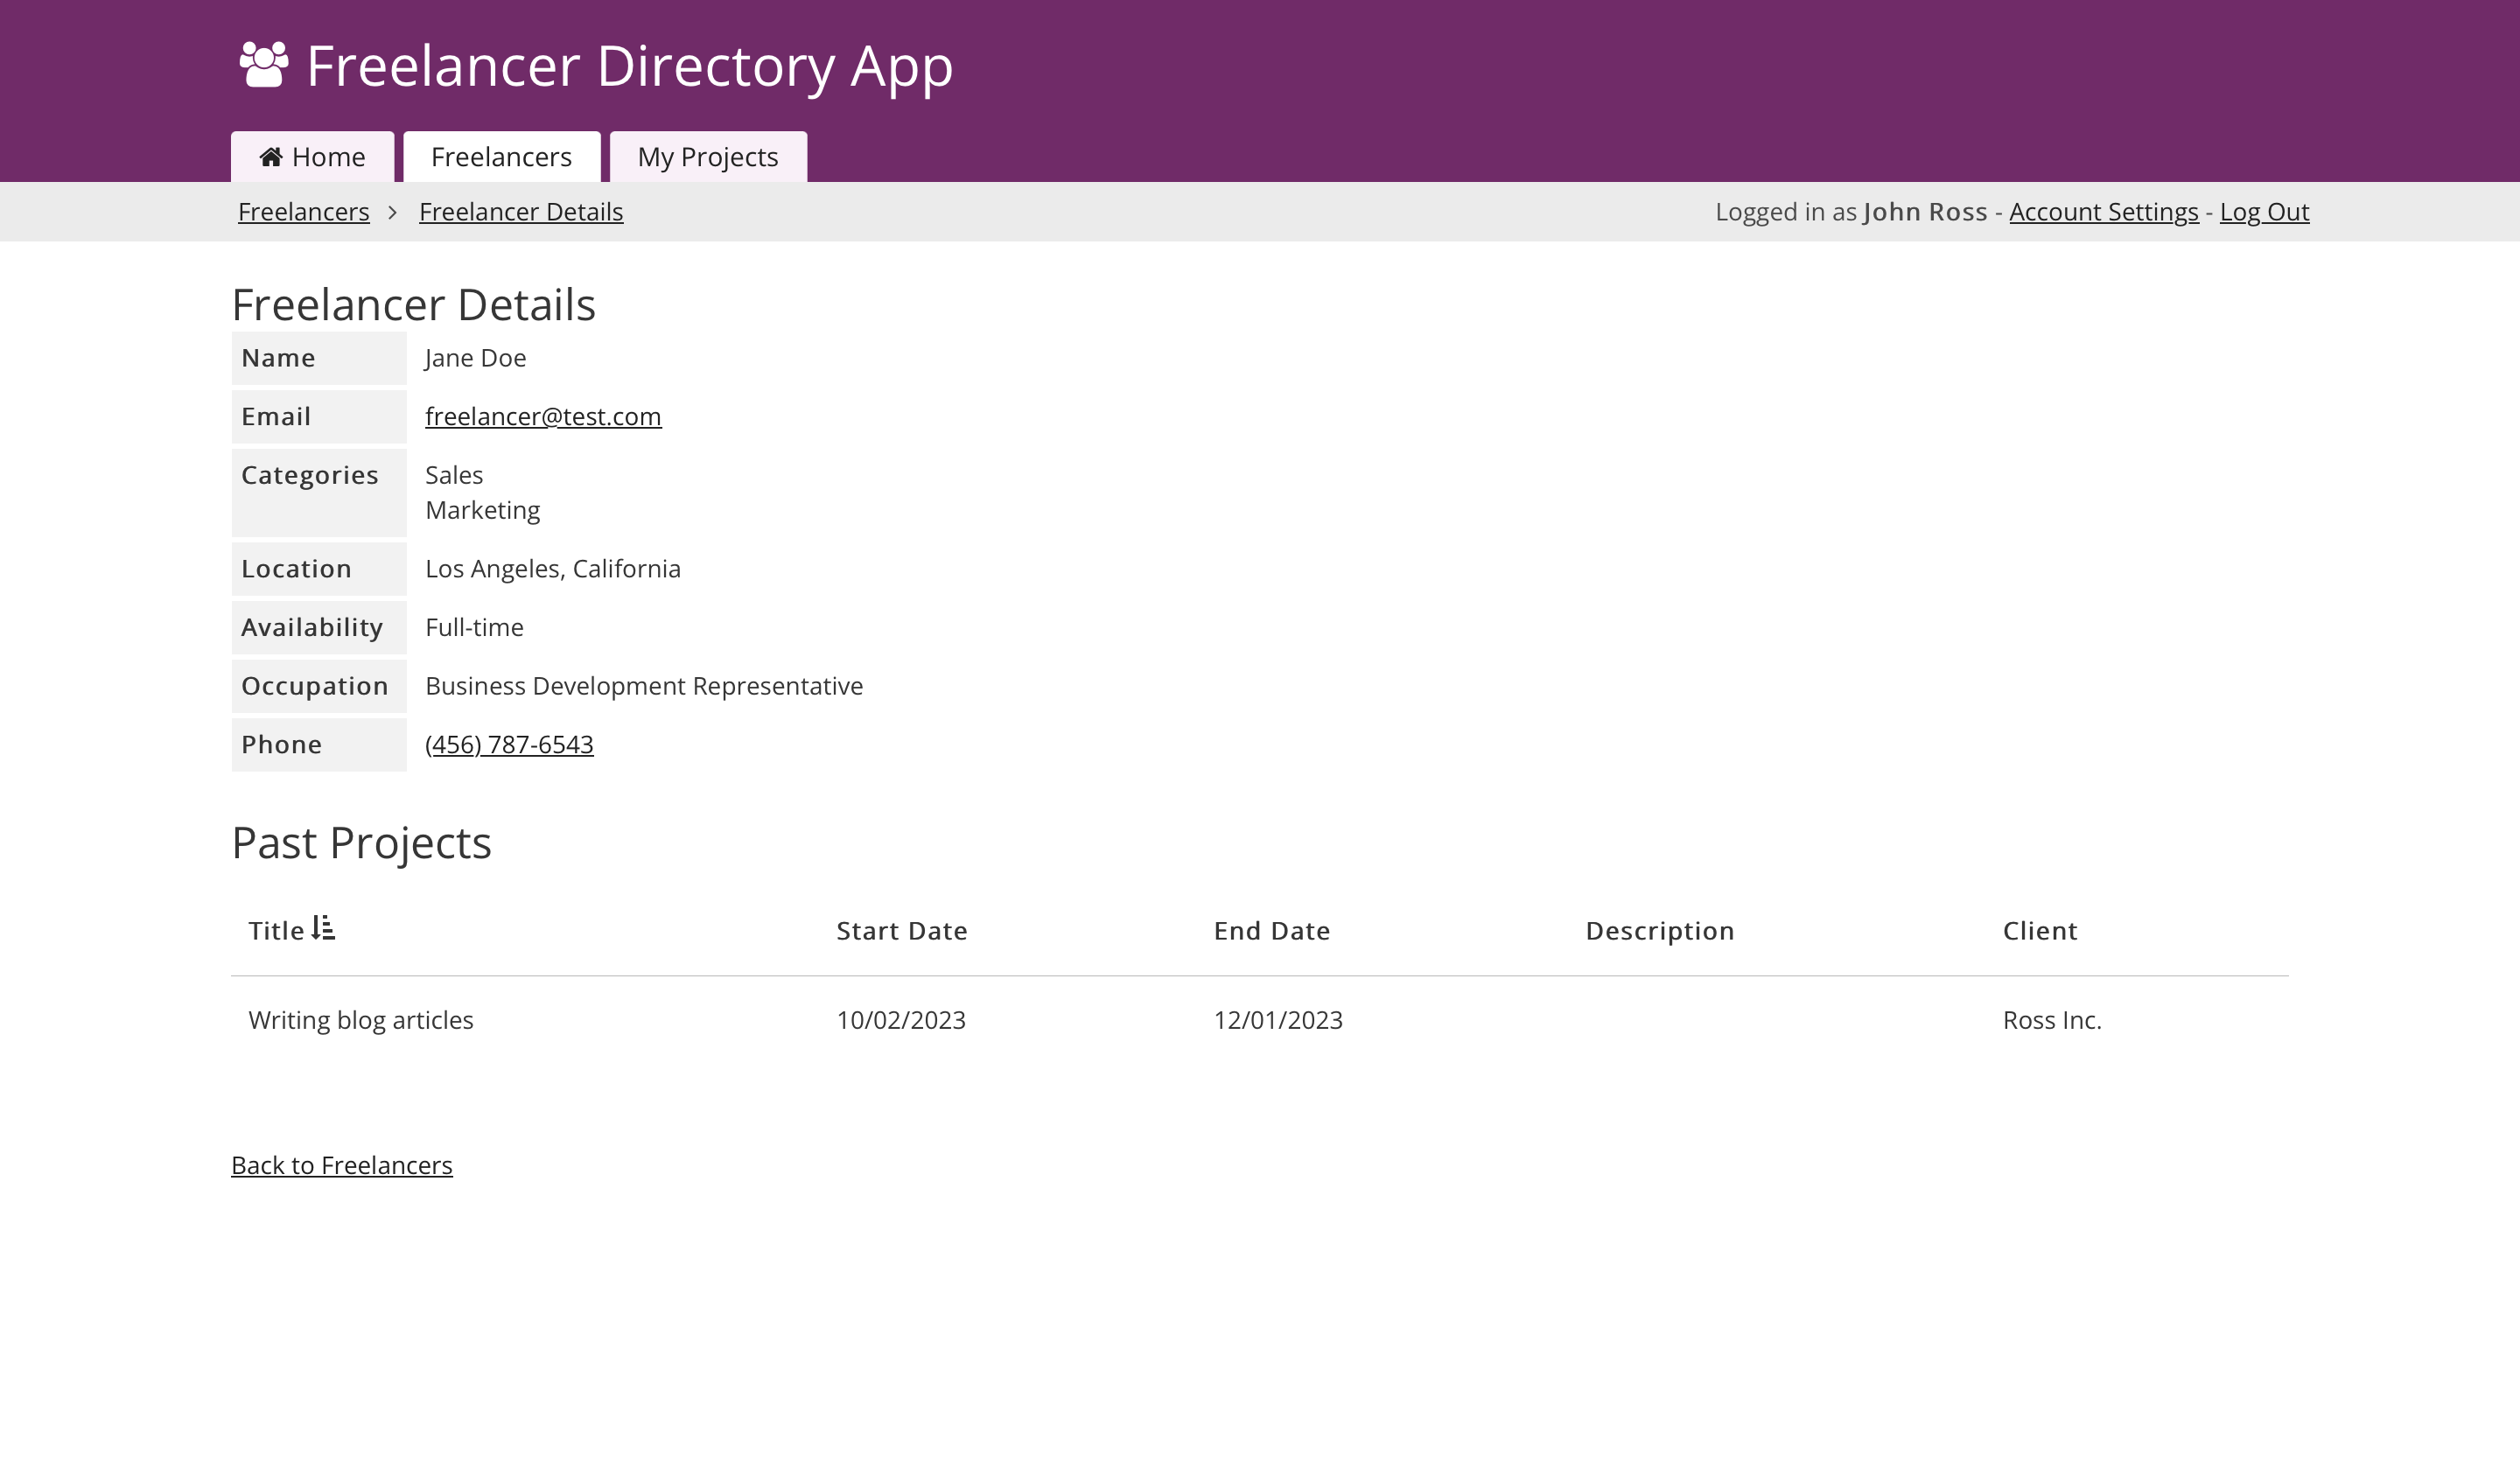The width and height of the screenshot is (2520, 1482).
Task: Click the Freelancers breadcrumb link
Action: point(303,212)
